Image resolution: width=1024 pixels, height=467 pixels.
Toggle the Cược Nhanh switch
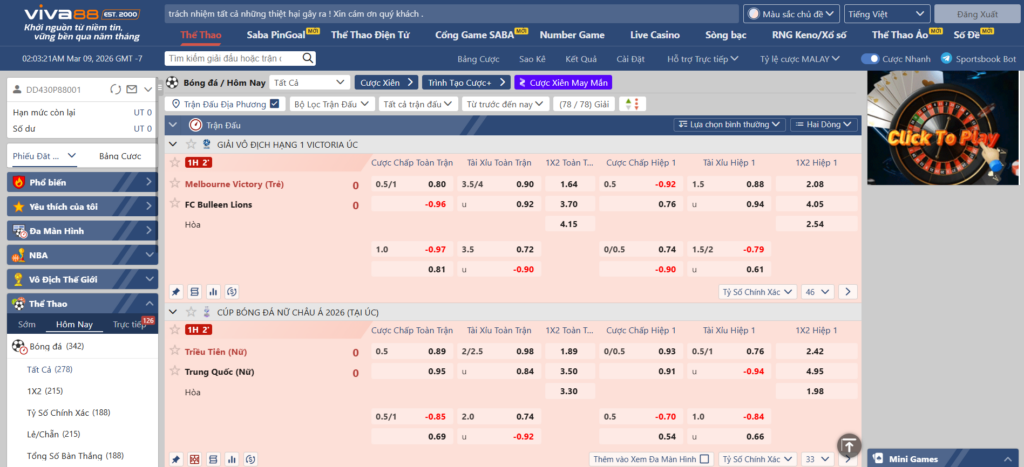click(870, 59)
